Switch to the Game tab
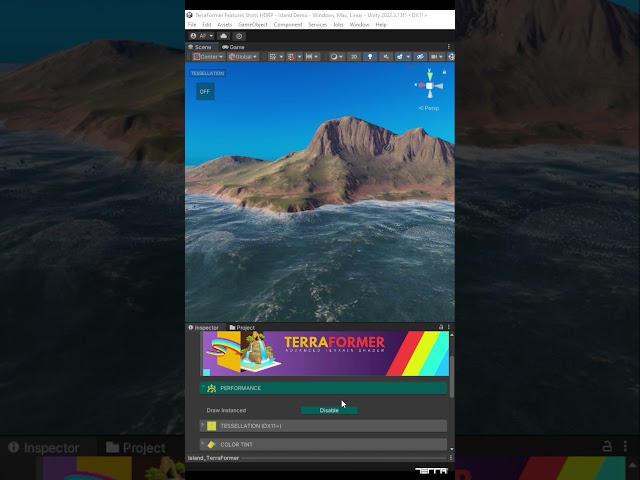640x480 pixels. tap(233, 47)
